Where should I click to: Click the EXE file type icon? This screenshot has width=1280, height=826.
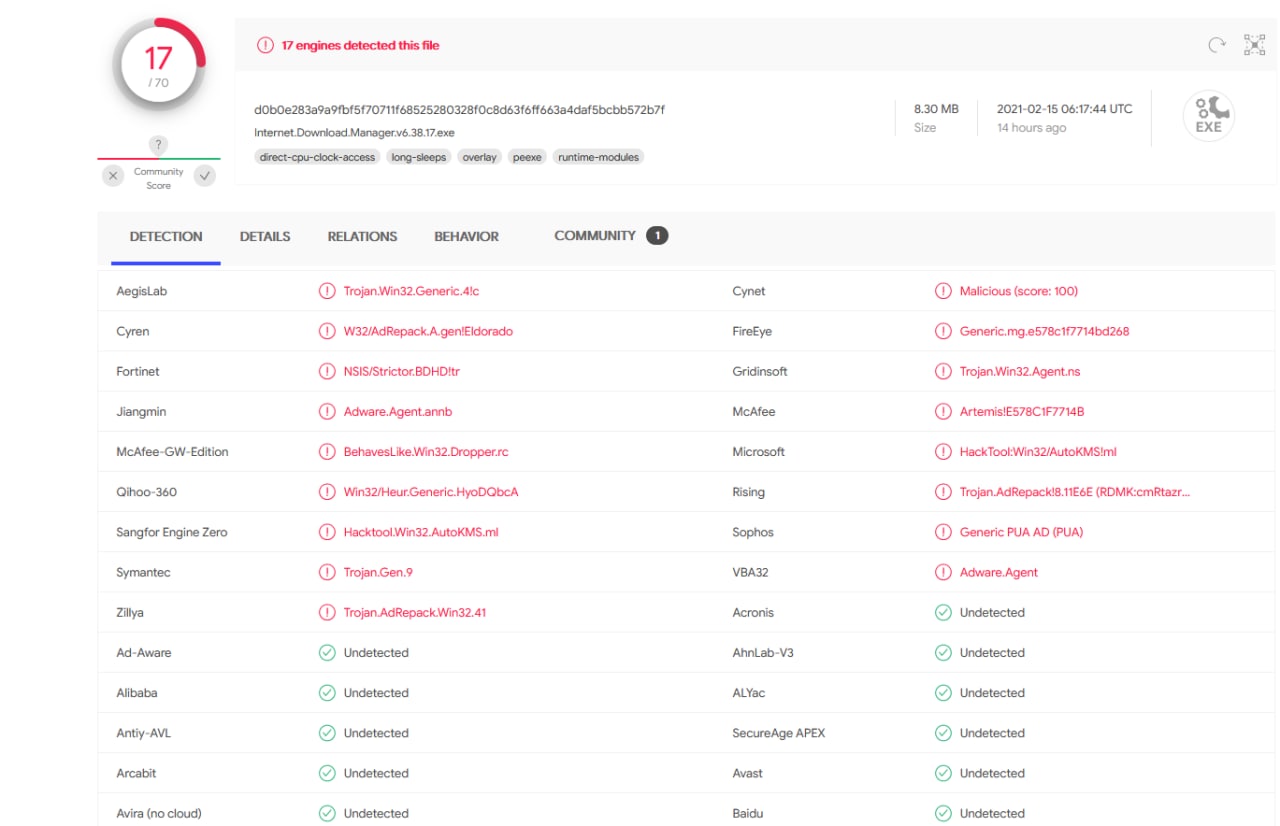point(1208,115)
